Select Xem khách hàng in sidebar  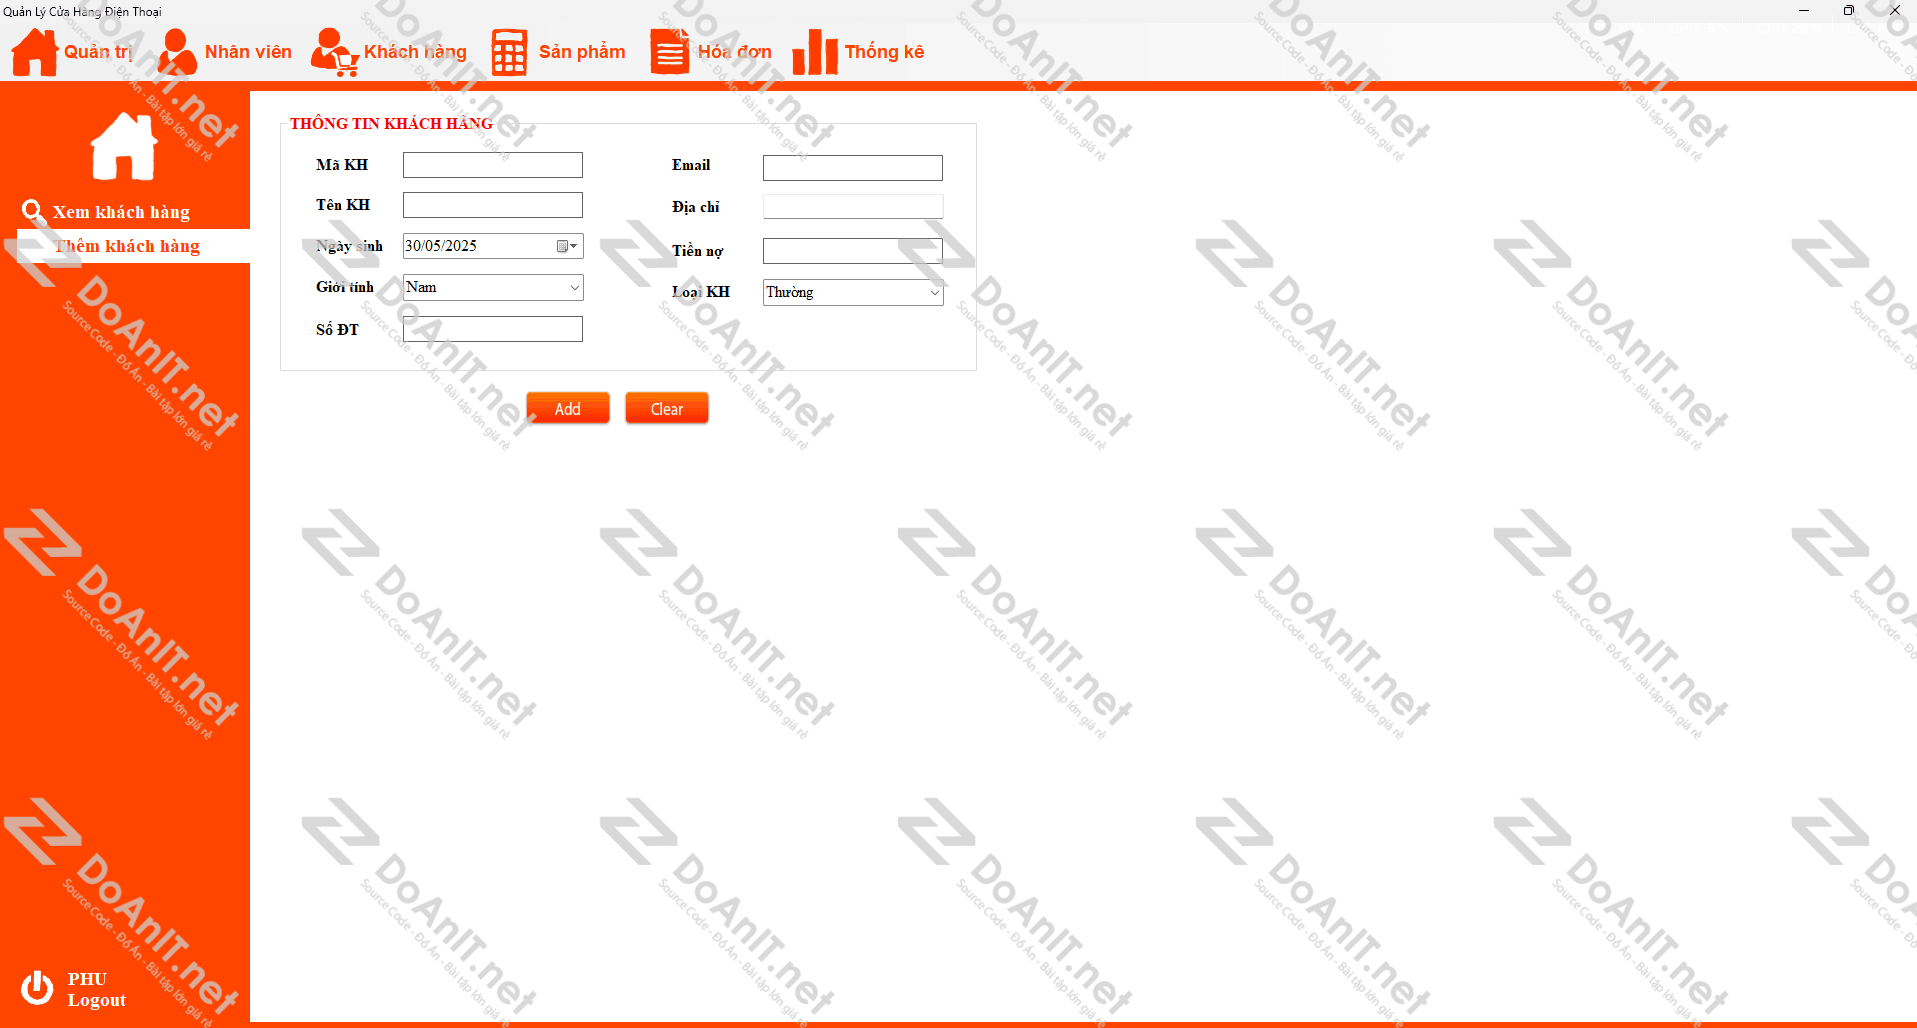pos(121,212)
